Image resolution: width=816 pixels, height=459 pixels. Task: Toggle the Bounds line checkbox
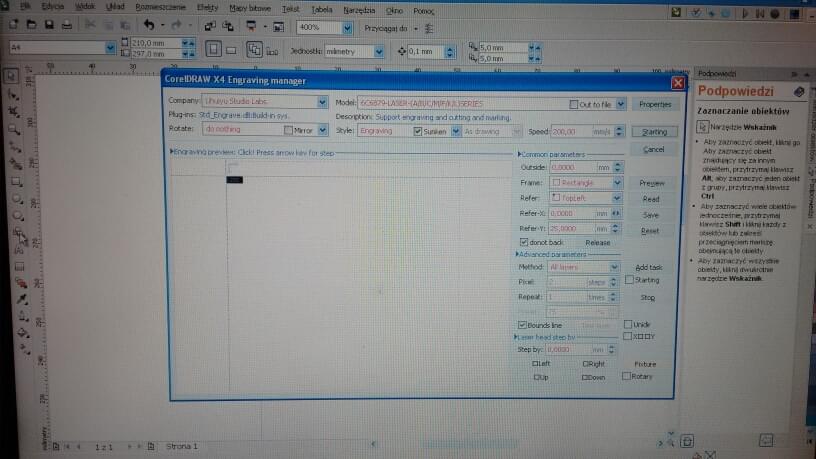[x=522, y=325]
